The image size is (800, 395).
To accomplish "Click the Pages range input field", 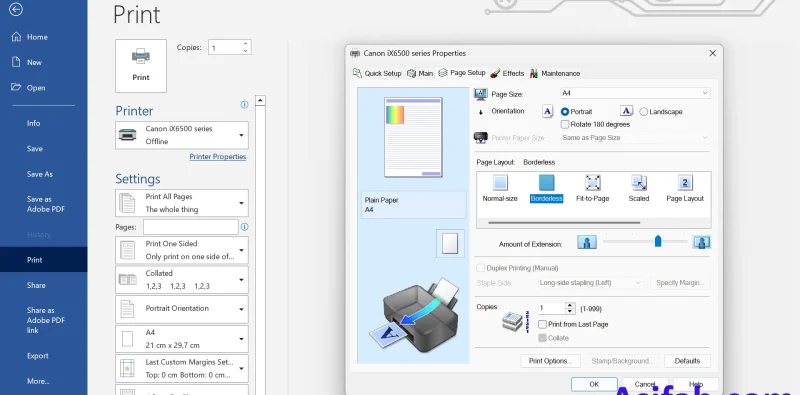I will pos(190,227).
